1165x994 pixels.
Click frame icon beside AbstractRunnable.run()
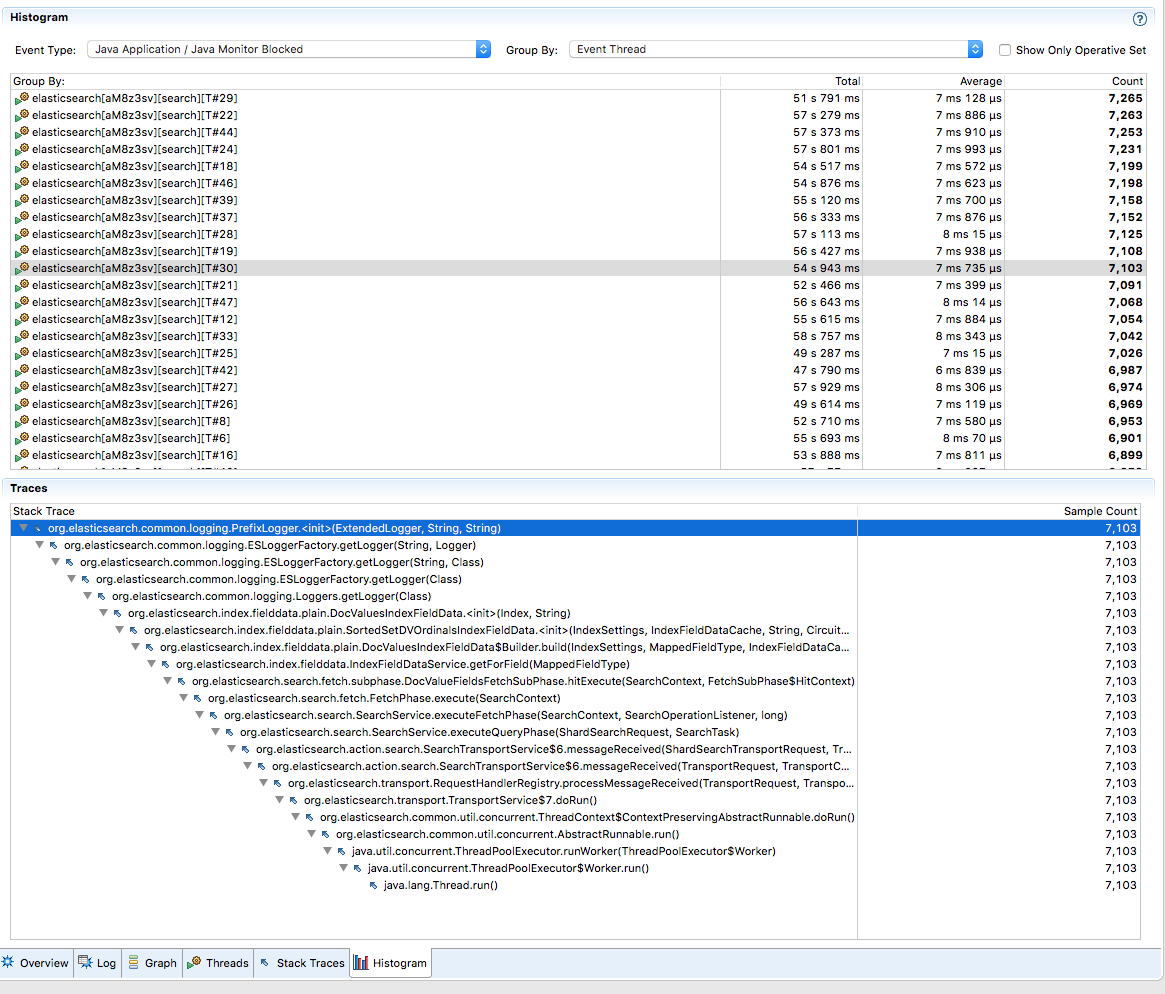point(325,834)
